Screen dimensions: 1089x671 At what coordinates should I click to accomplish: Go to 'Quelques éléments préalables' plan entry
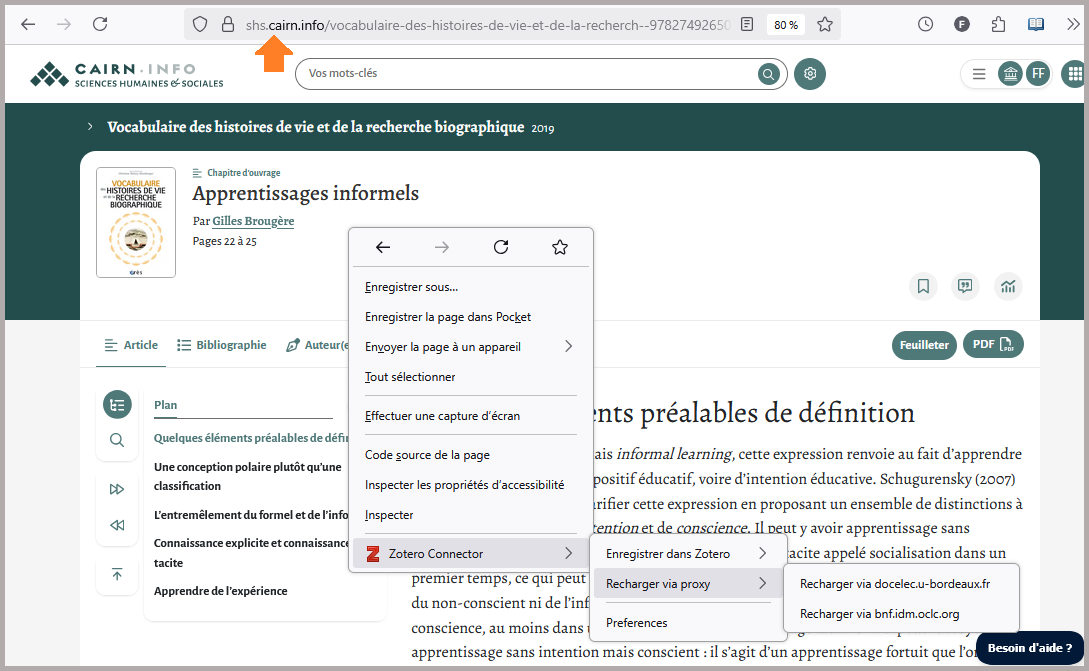[x=251, y=438]
